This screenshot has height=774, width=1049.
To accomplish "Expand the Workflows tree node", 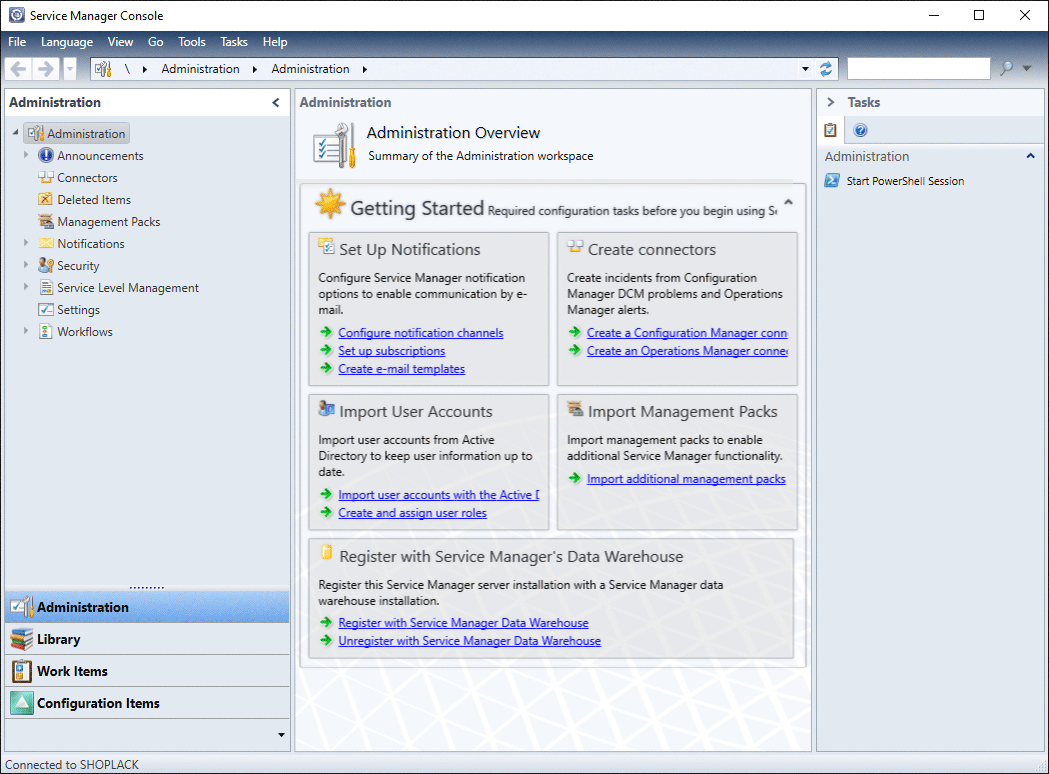I will [x=26, y=332].
